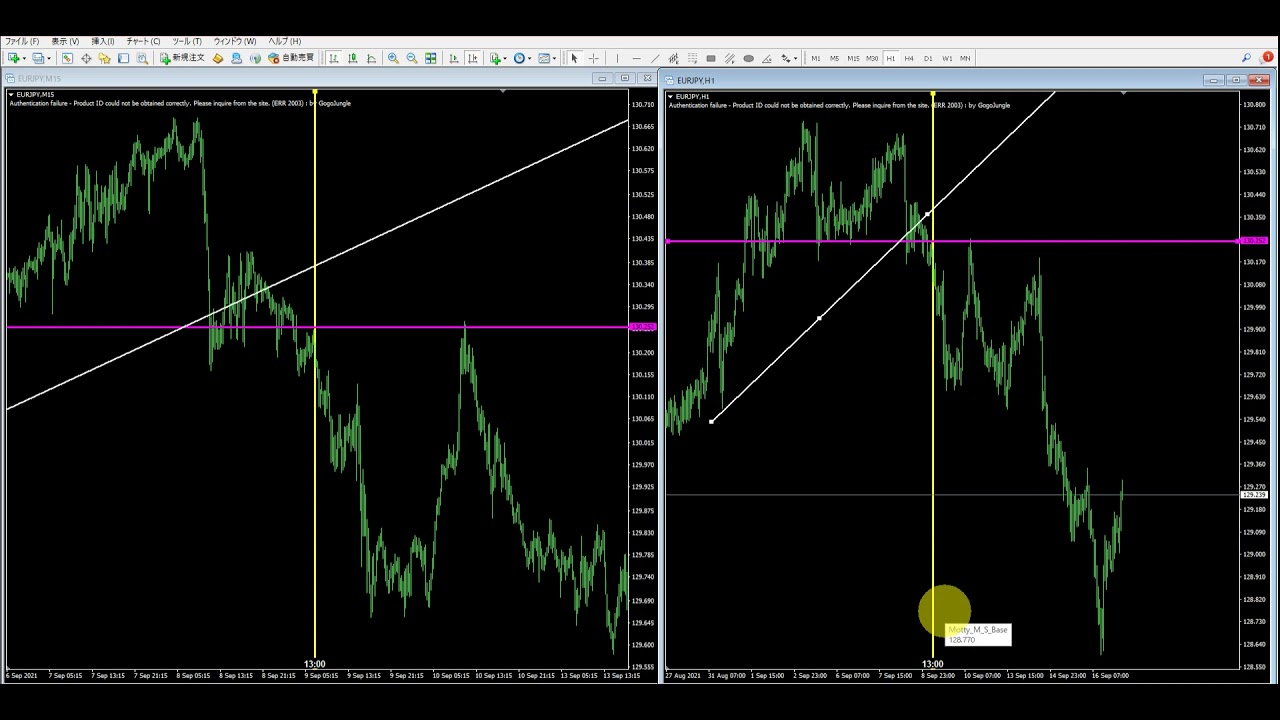The image size is (1280, 720).
Task: Open the ツール (T) menu
Action: (187, 41)
